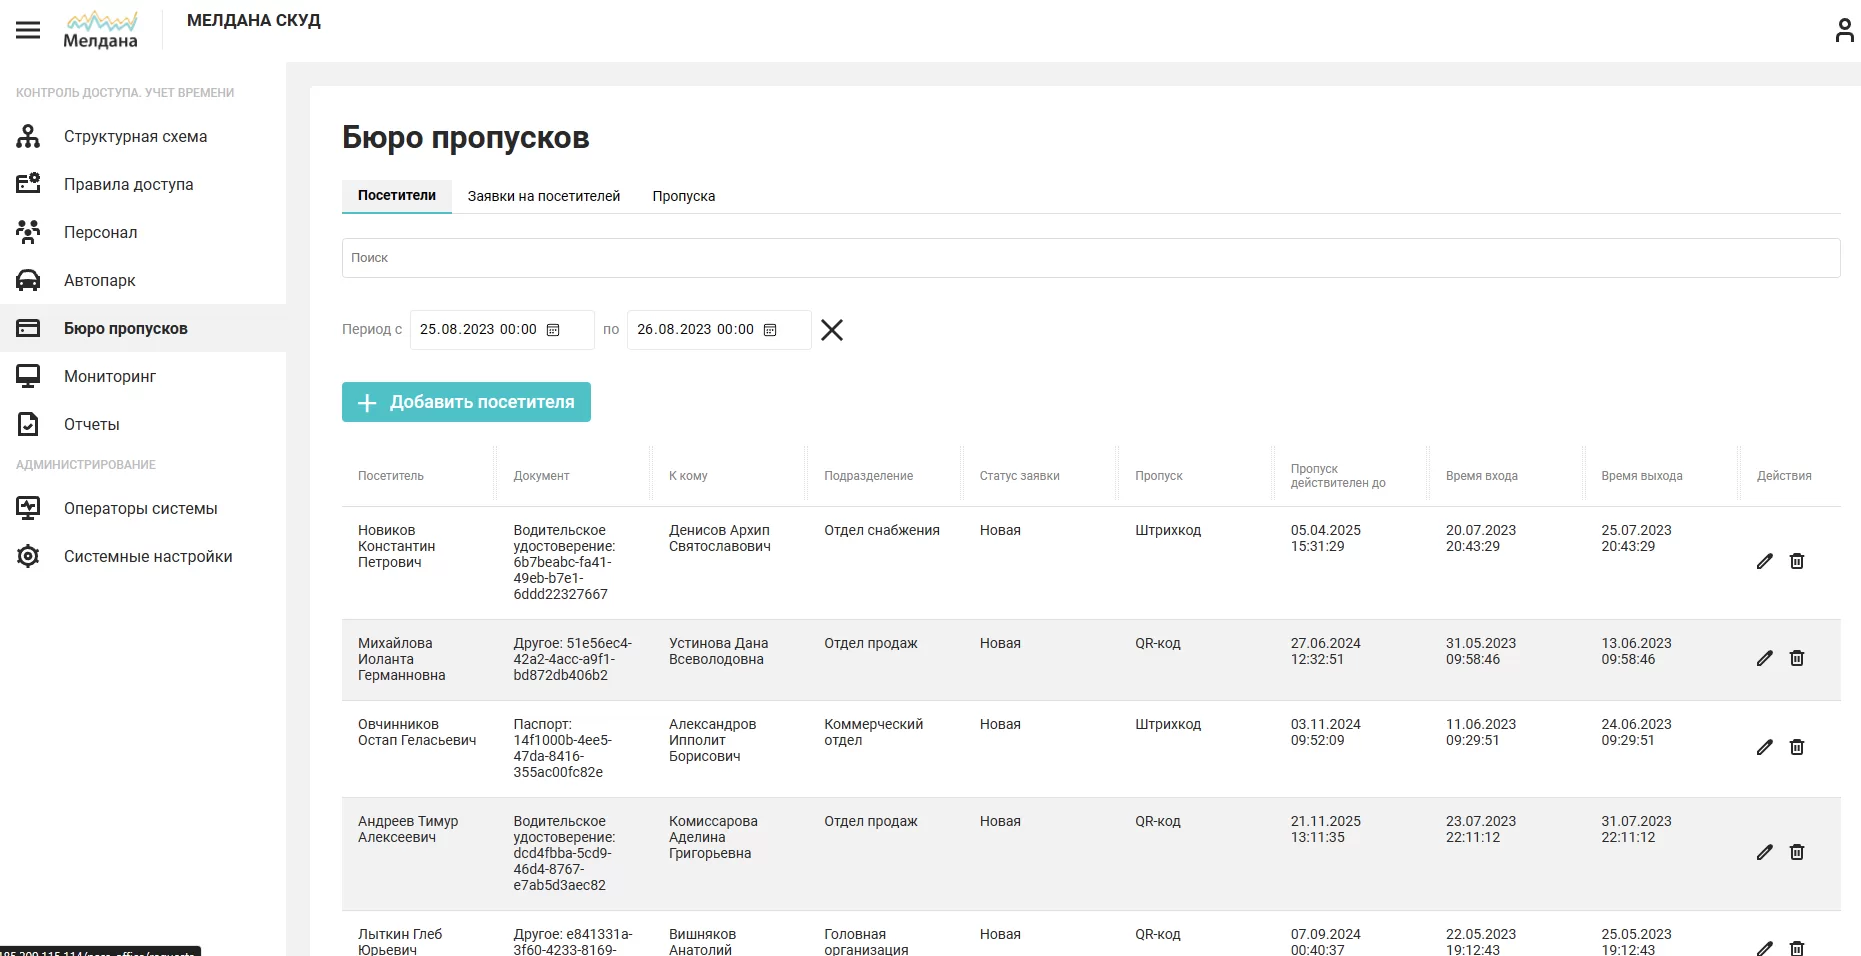Image resolution: width=1861 pixels, height=956 pixels.
Task: Open calendar for period start date
Action: [553, 330]
